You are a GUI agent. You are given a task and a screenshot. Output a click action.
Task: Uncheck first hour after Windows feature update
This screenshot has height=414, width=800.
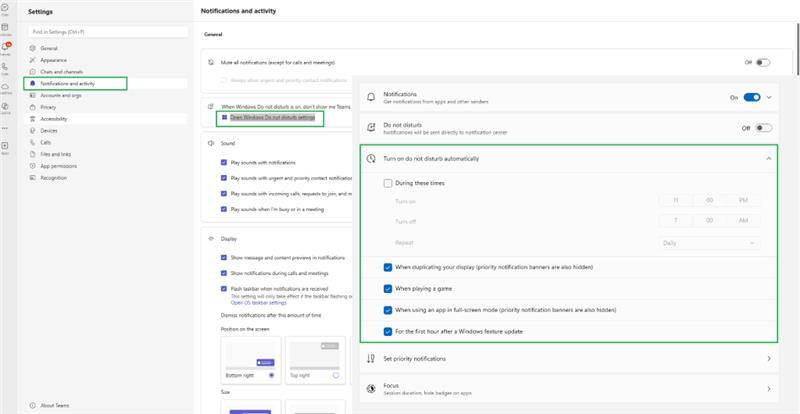pyautogui.click(x=388, y=331)
